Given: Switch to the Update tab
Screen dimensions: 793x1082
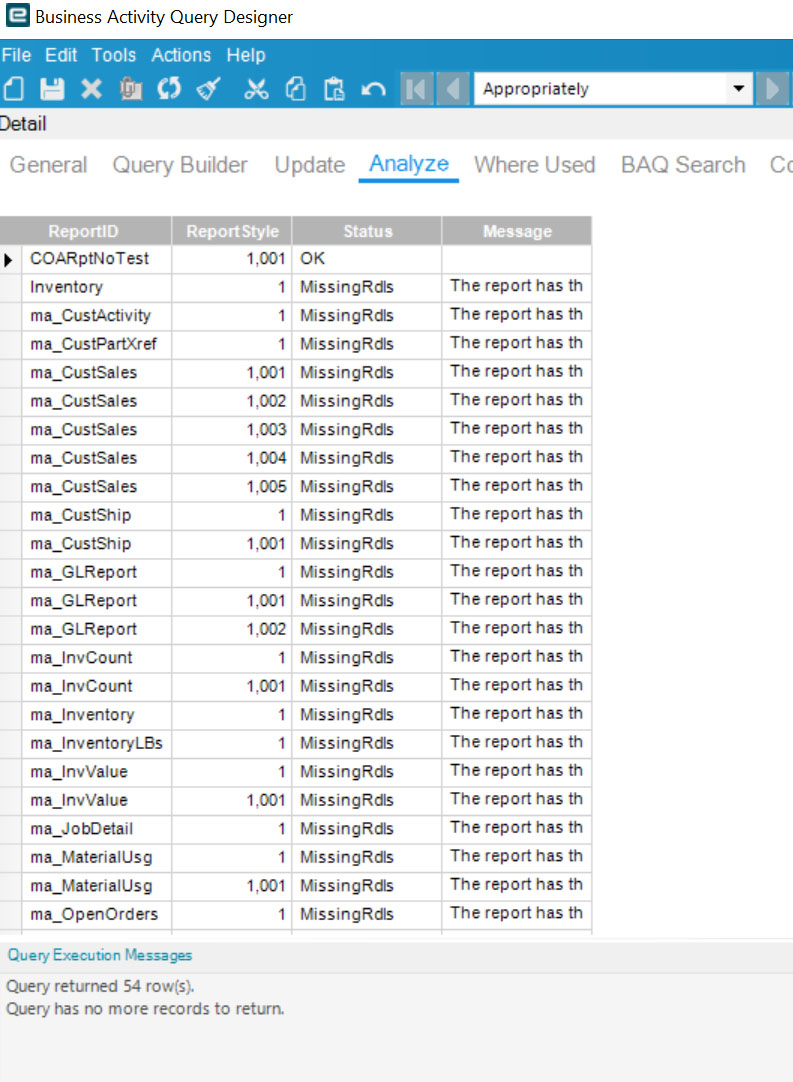Looking at the screenshot, I should [x=309, y=165].
